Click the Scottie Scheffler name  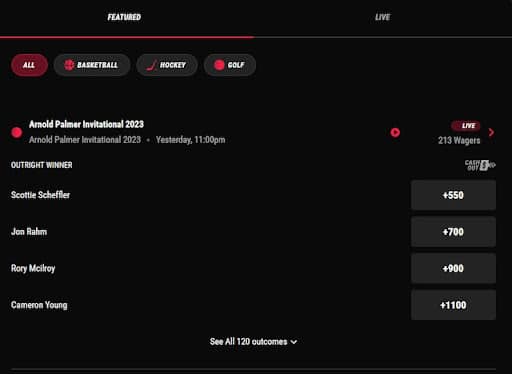(x=40, y=195)
